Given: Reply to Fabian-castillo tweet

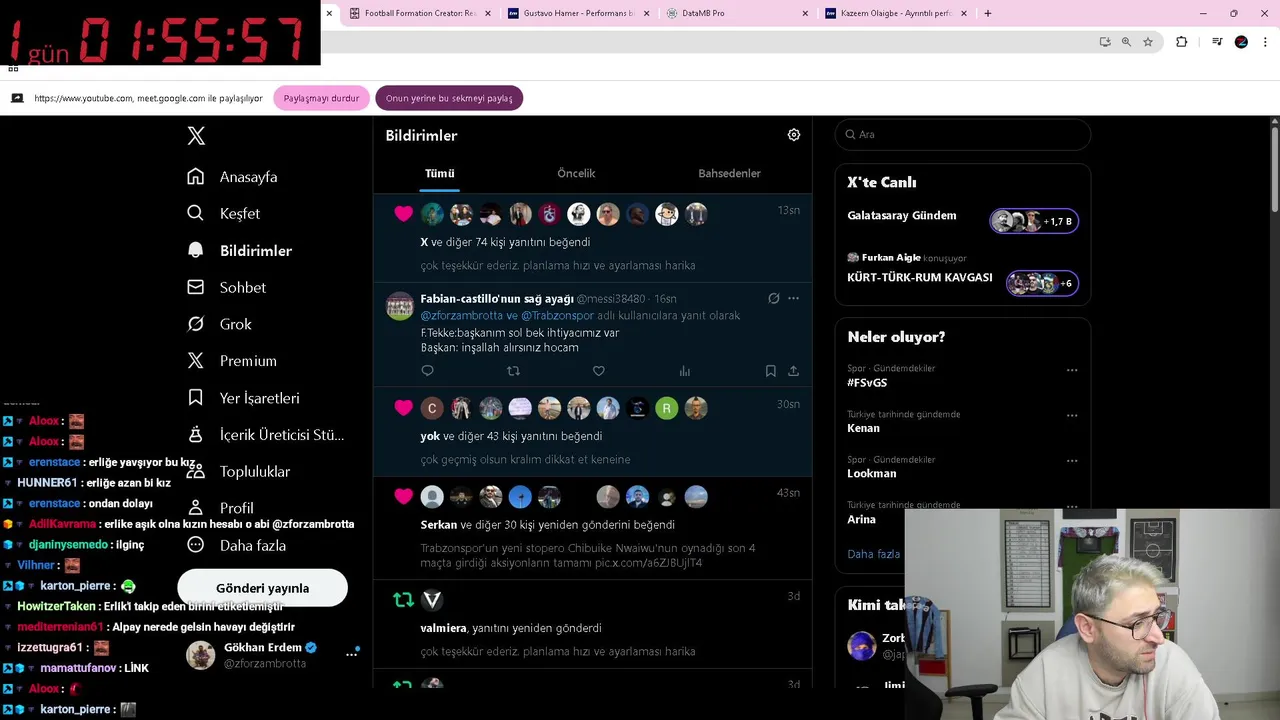Looking at the screenshot, I should 427,371.
